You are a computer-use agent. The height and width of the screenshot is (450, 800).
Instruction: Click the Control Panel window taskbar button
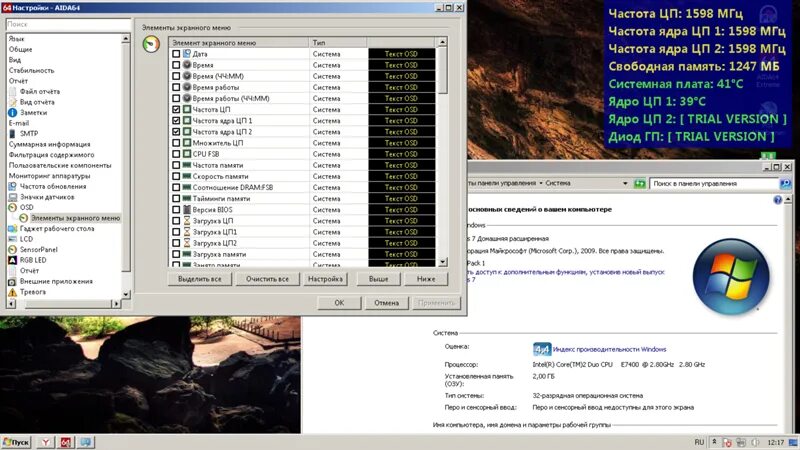85,442
